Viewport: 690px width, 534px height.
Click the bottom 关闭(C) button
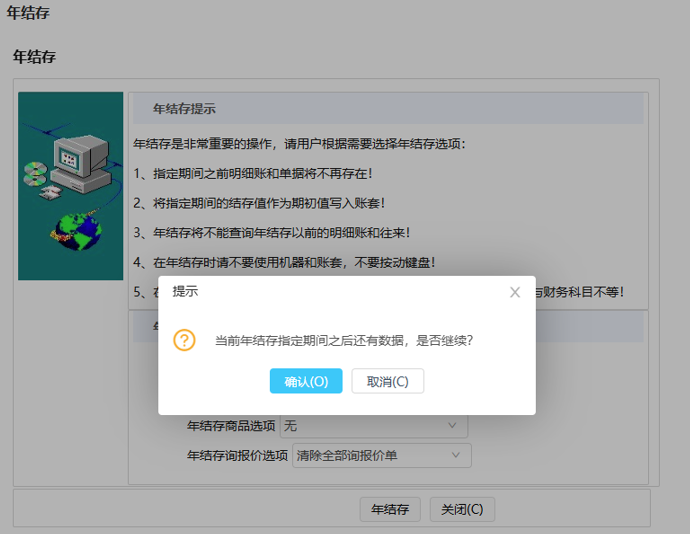(462, 509)
